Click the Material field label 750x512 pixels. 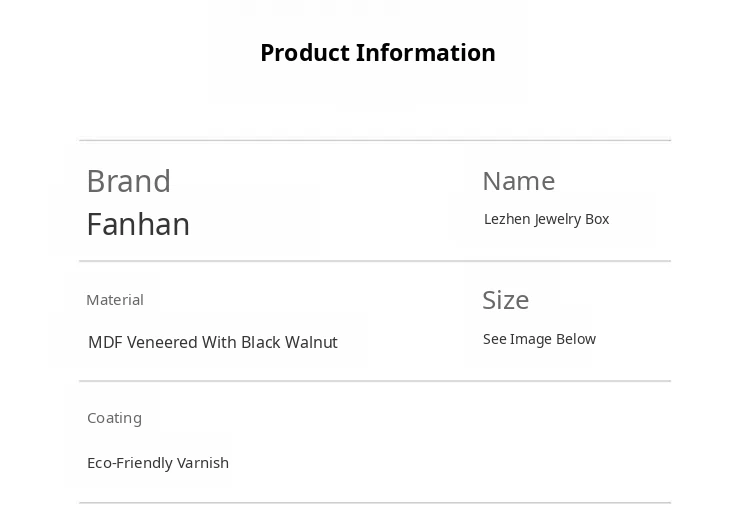tap(115, 300)
